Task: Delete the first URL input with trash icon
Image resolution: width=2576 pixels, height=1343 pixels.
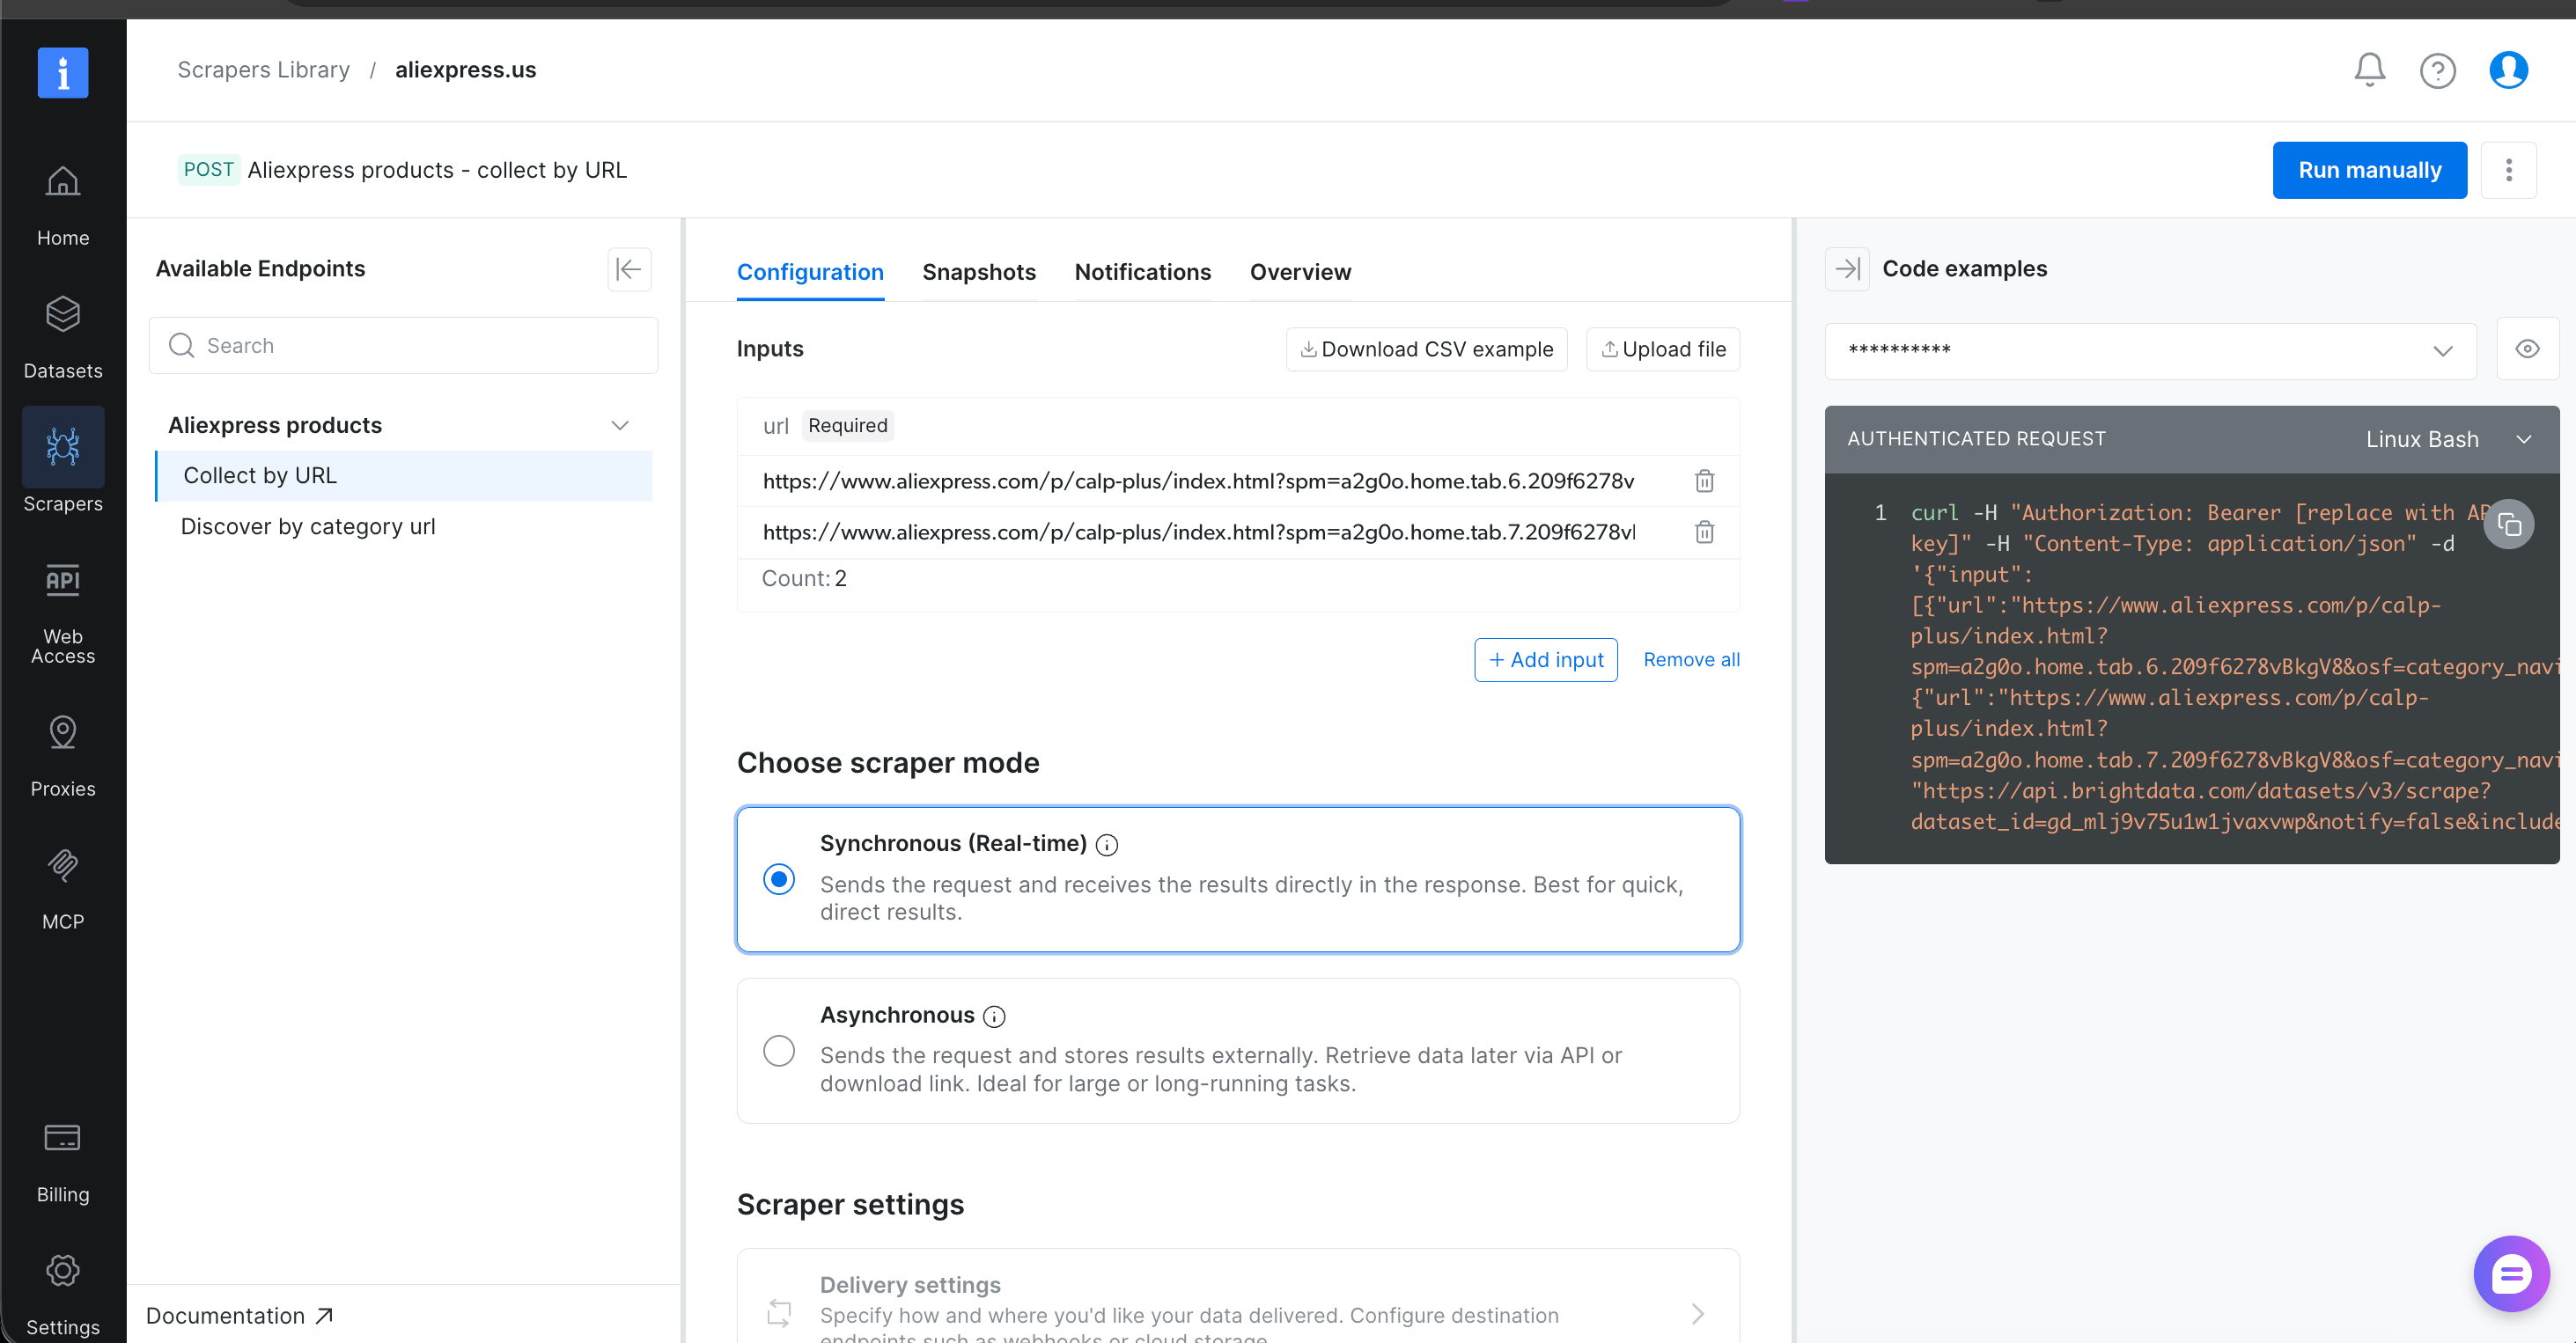Action: coord(1705,481)
